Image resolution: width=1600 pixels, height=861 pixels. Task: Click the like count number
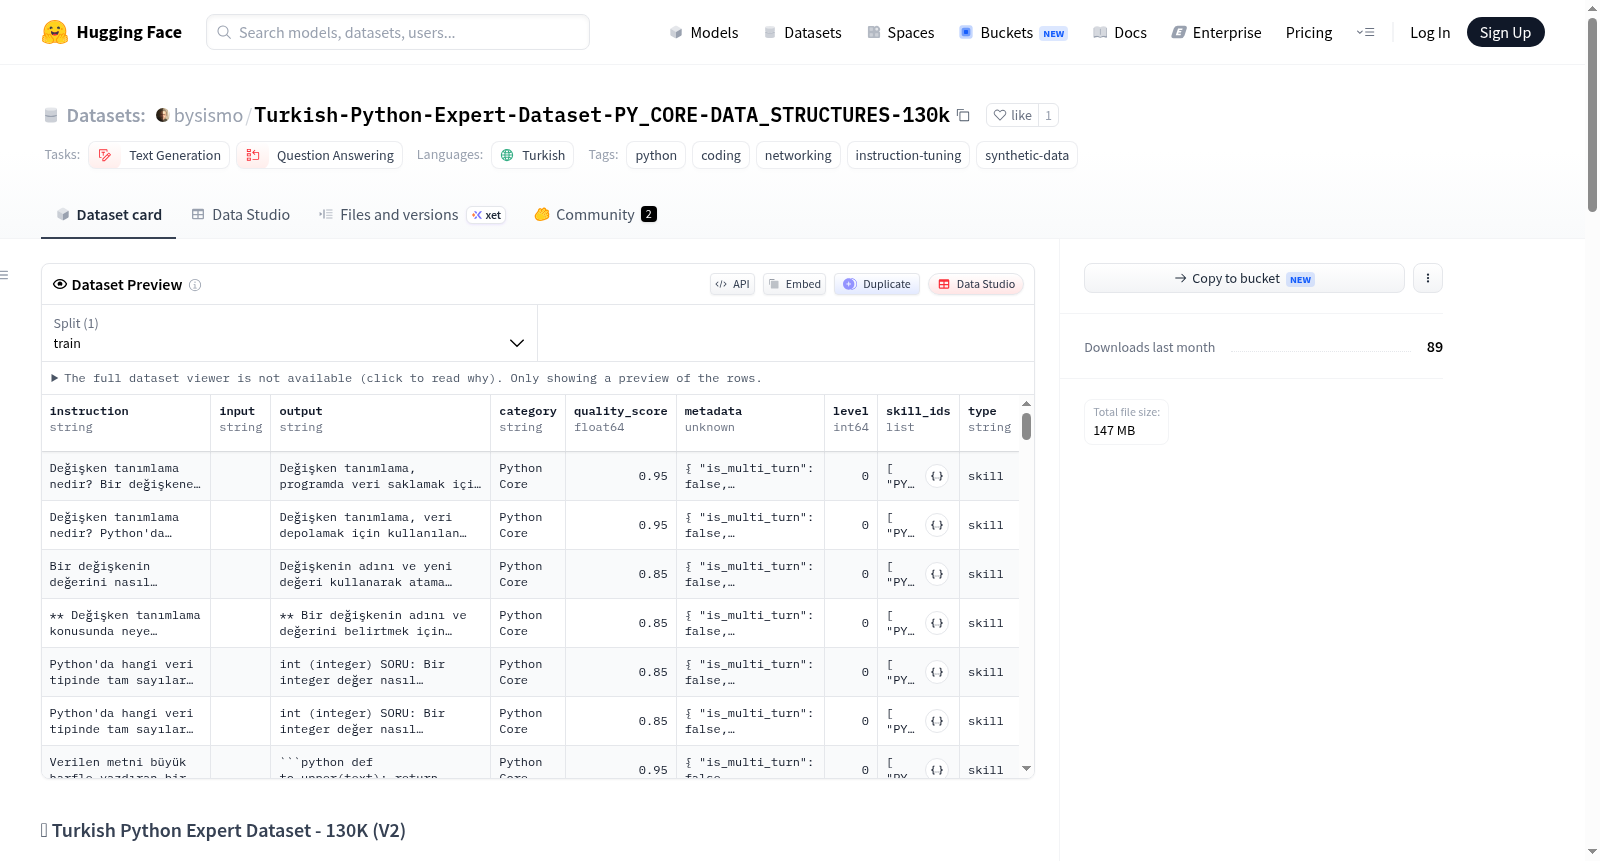pyautogui.click(x=1048, y=115)
